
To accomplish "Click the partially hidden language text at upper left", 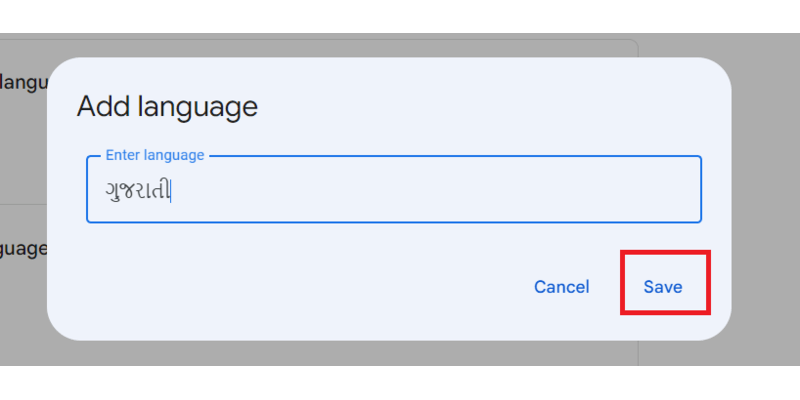I will (22, 82).
